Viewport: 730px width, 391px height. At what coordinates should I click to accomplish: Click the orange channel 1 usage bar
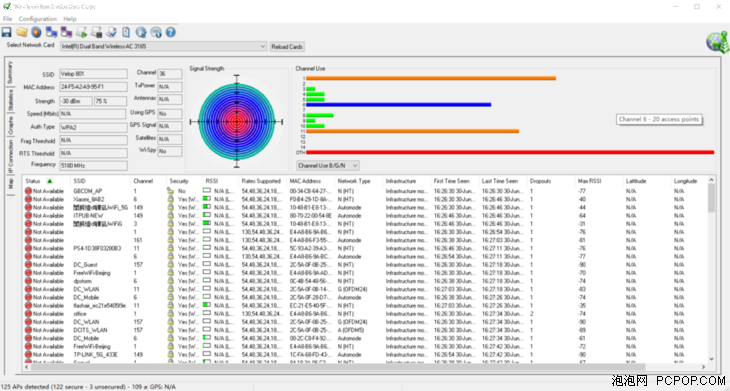pos(431,78)
